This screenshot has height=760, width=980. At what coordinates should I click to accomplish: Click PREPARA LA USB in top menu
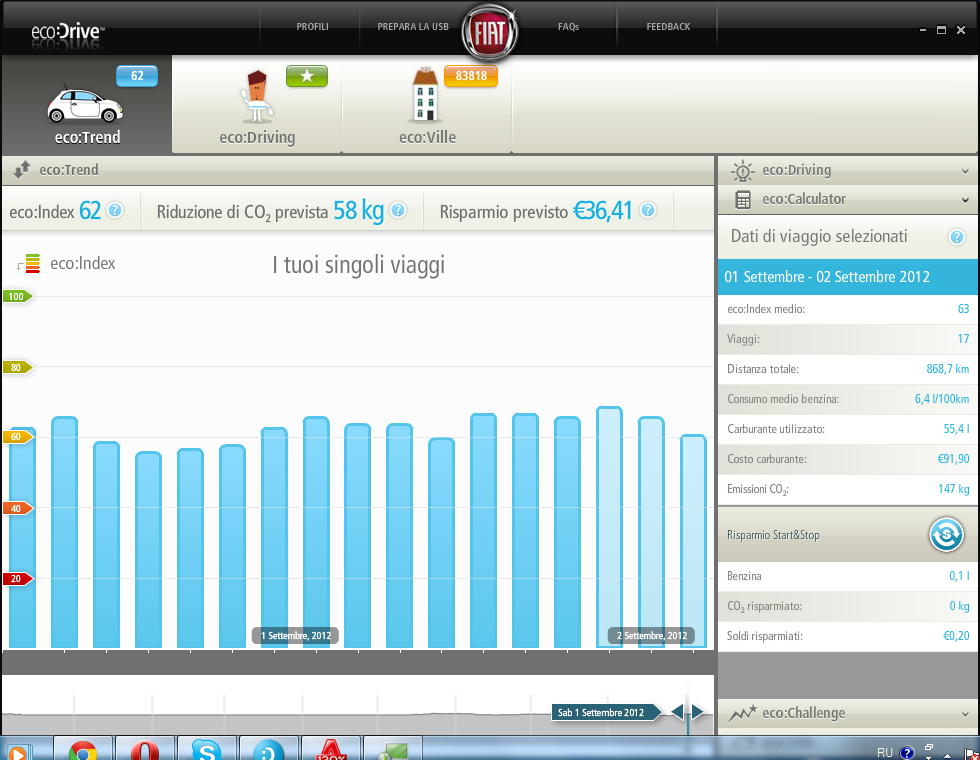[x=410, y=27]
